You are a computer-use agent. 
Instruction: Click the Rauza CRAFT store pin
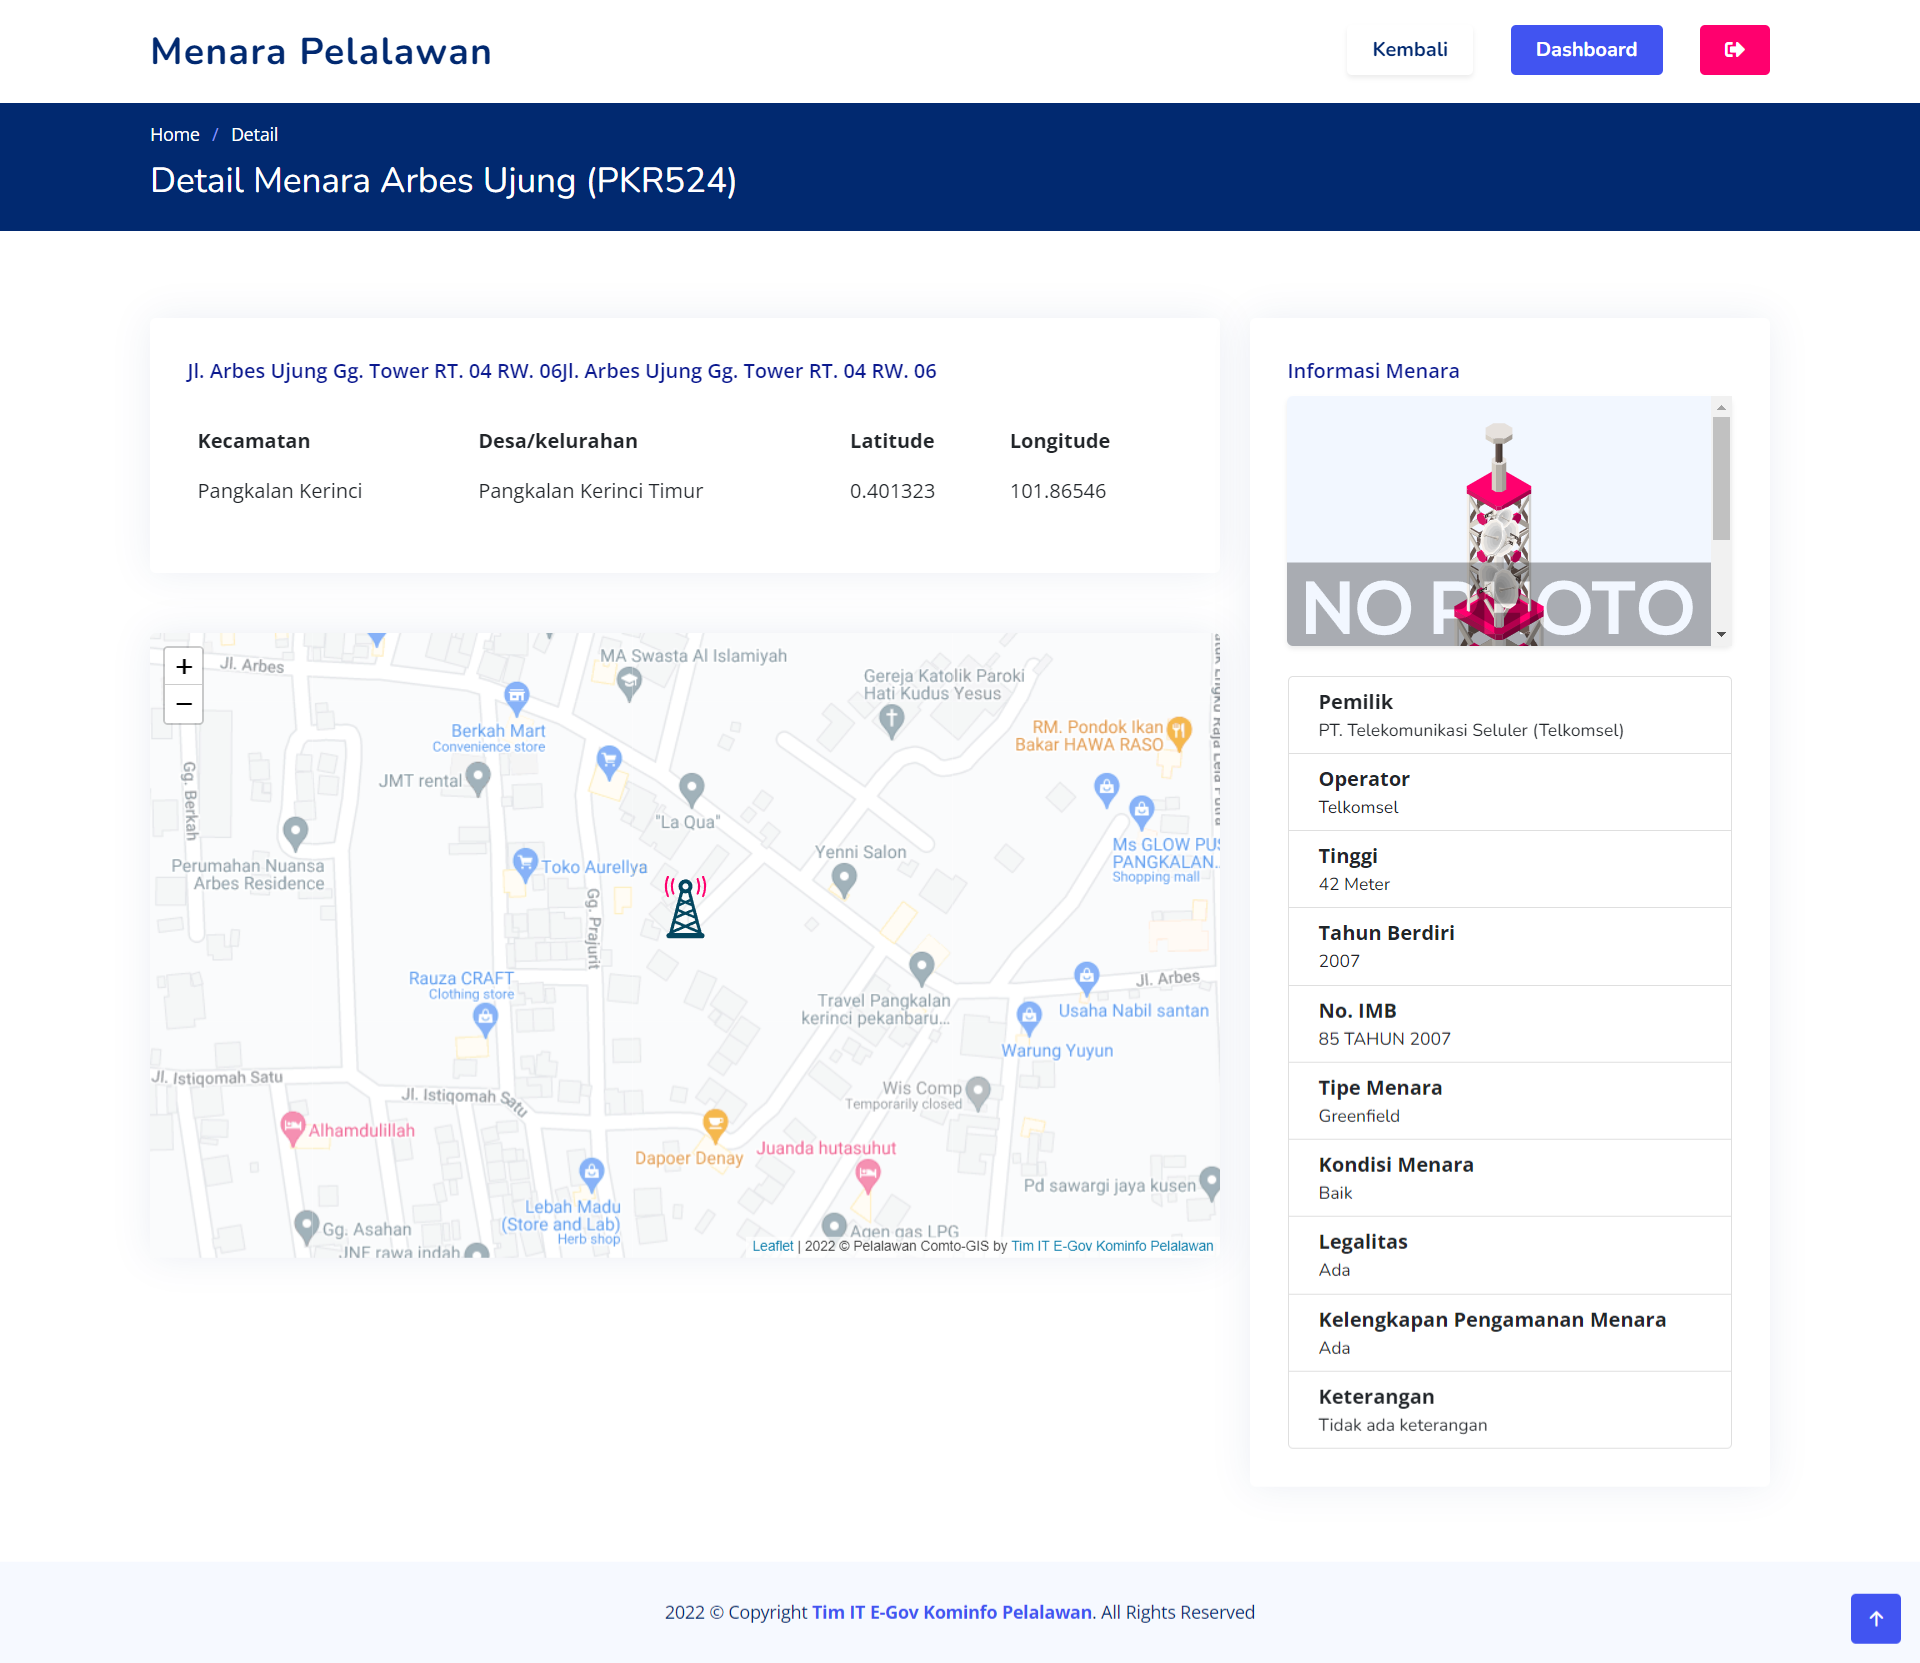(x=485, y=1020)
